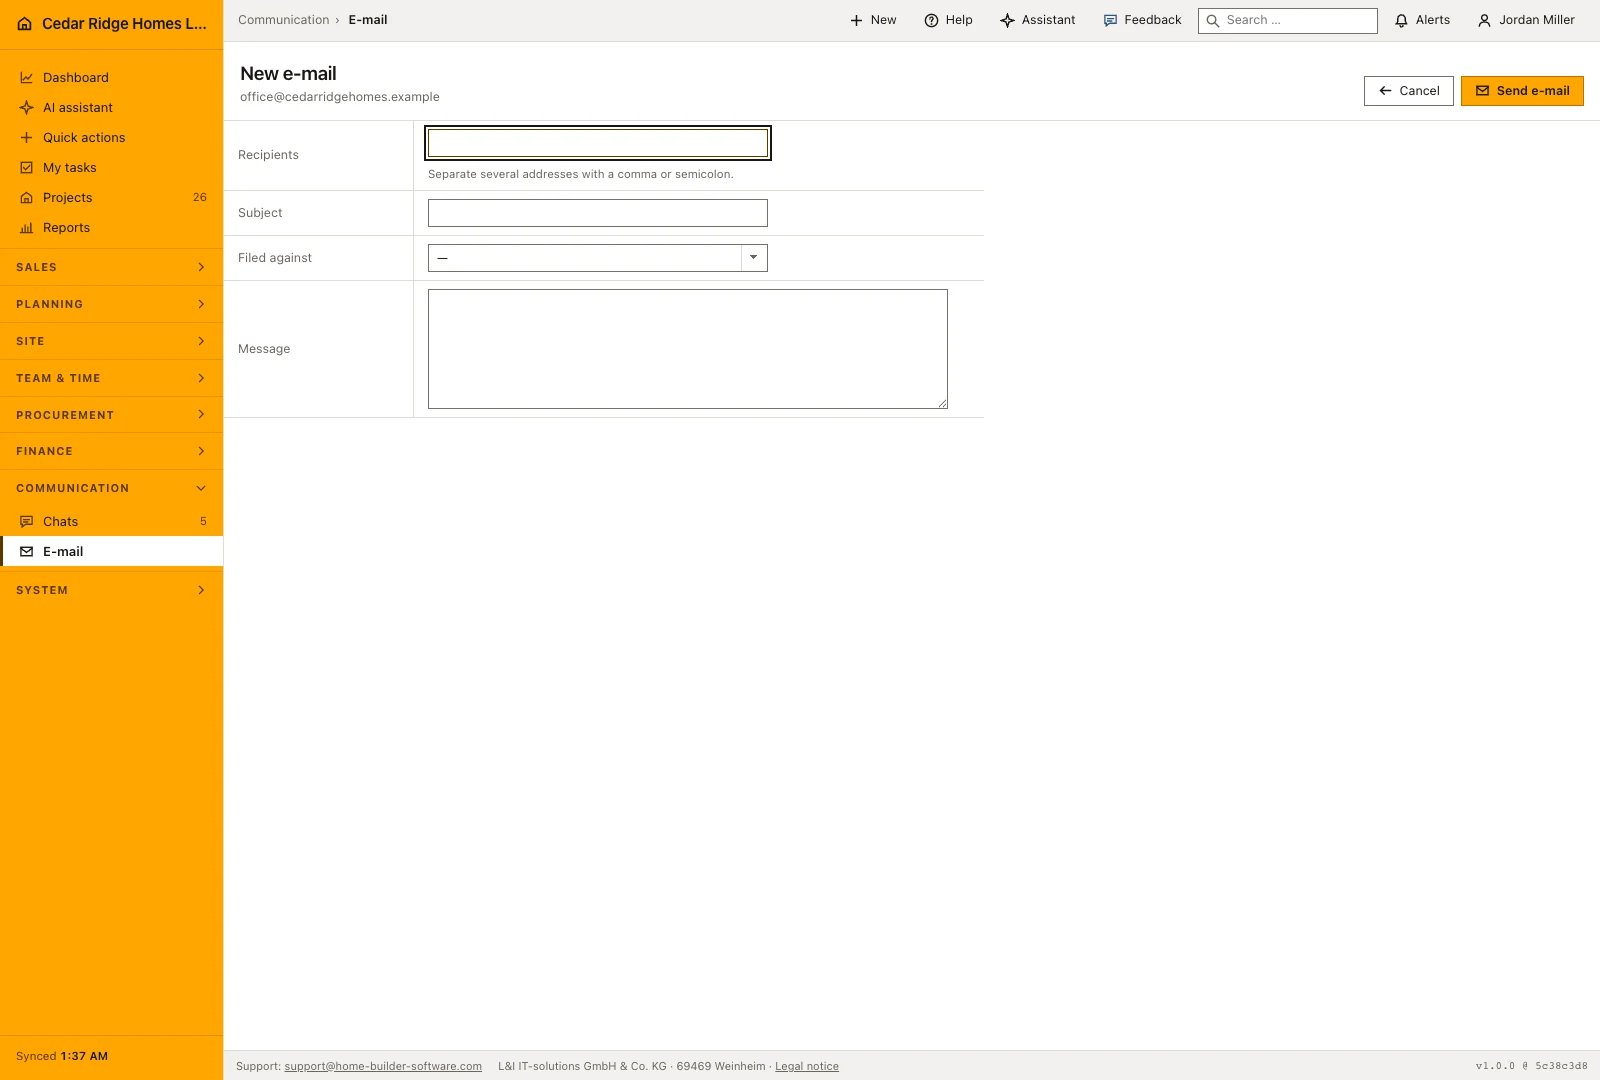
Task: Click the global Search box
Action: [x=1288, y=21]
